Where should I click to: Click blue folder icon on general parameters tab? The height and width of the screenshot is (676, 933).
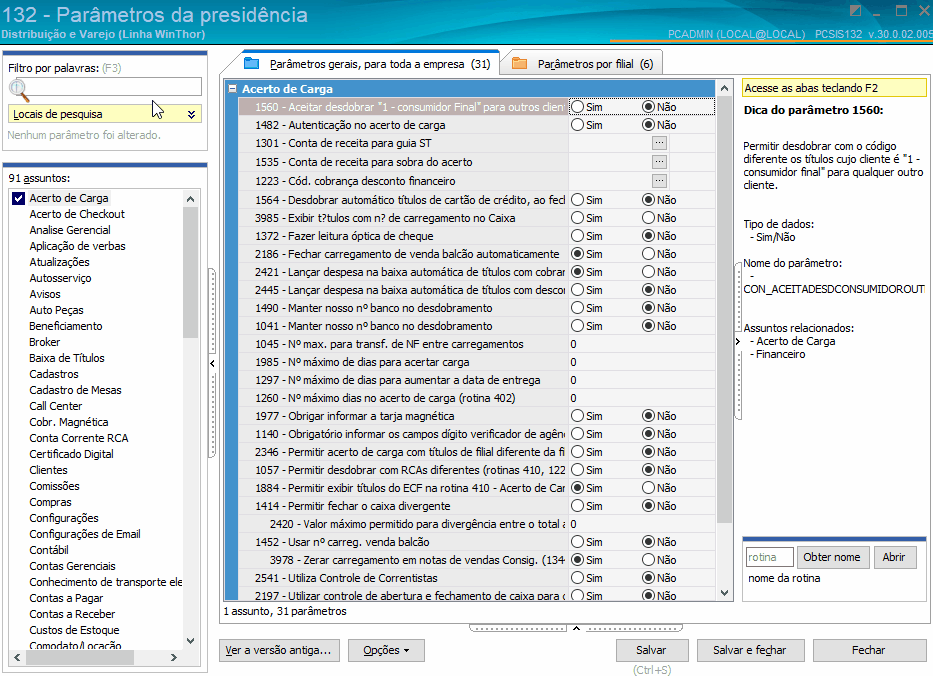pos(252,63)
